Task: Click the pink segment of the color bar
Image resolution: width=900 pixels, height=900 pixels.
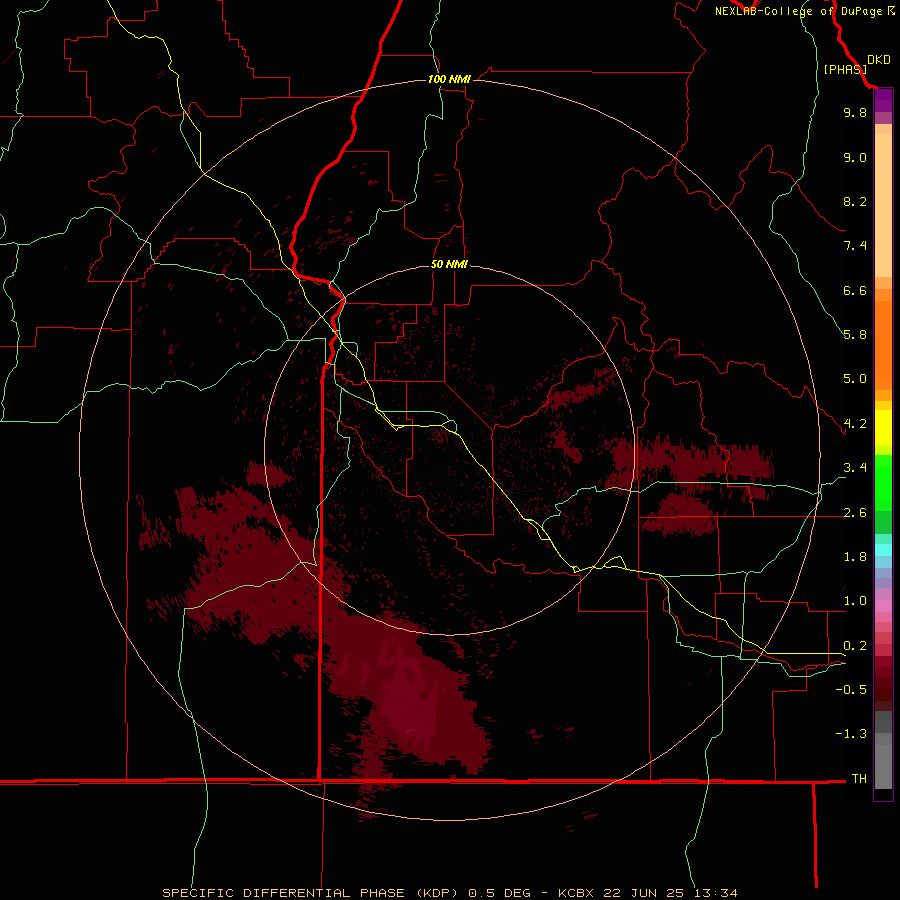Action: (x=883, y=606)
